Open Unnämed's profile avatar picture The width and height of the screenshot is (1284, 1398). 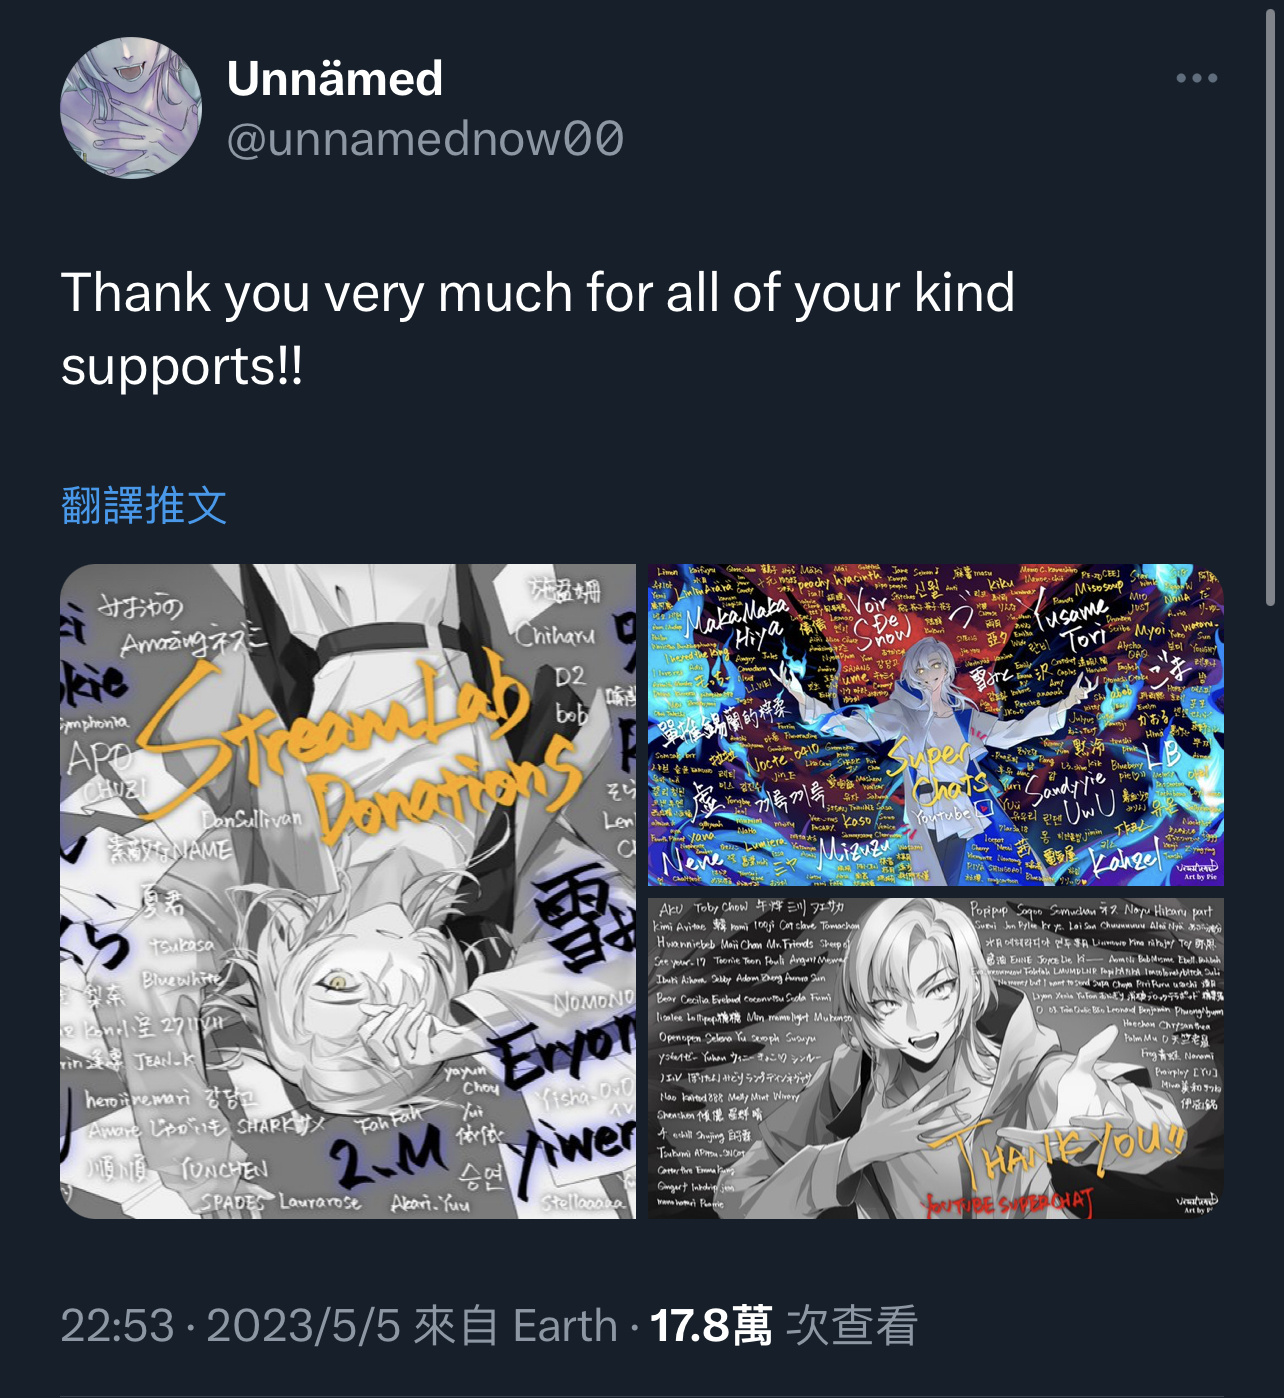pyautogui.click(x=131, y=108)
